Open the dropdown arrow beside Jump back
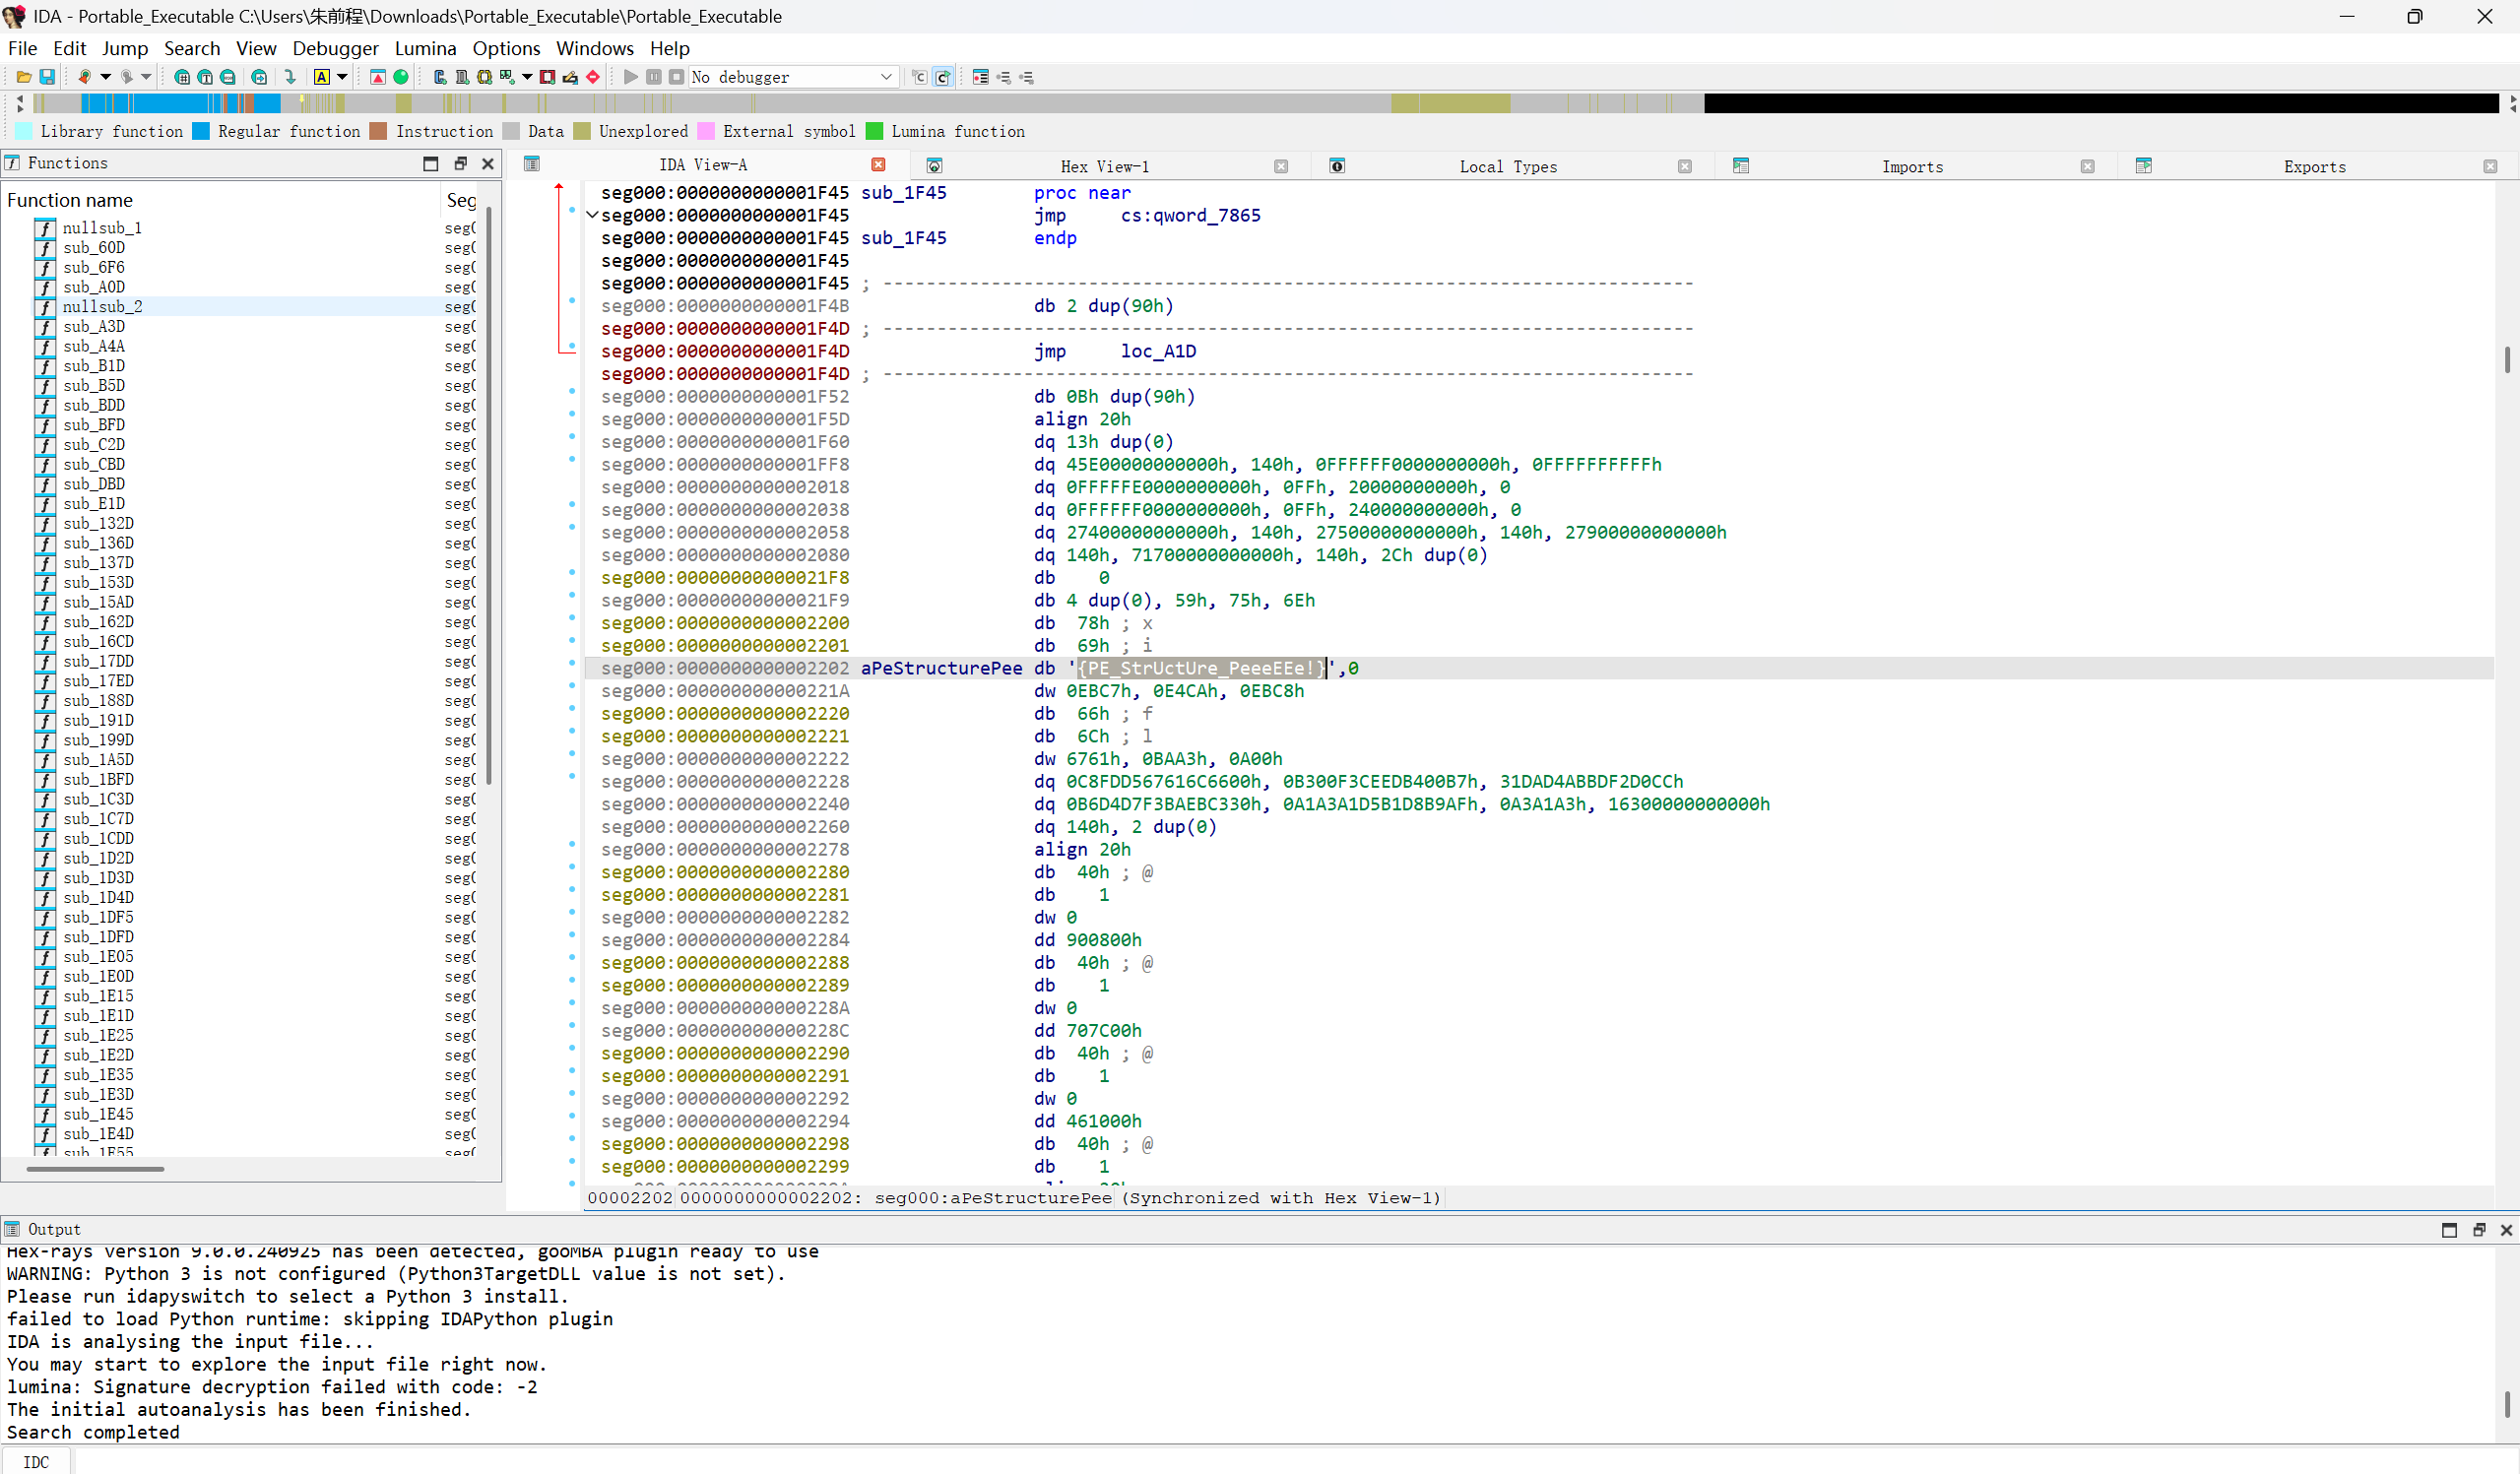Image resolution: width=2520 pixels, height=1474 pixels. pos(105,77)
